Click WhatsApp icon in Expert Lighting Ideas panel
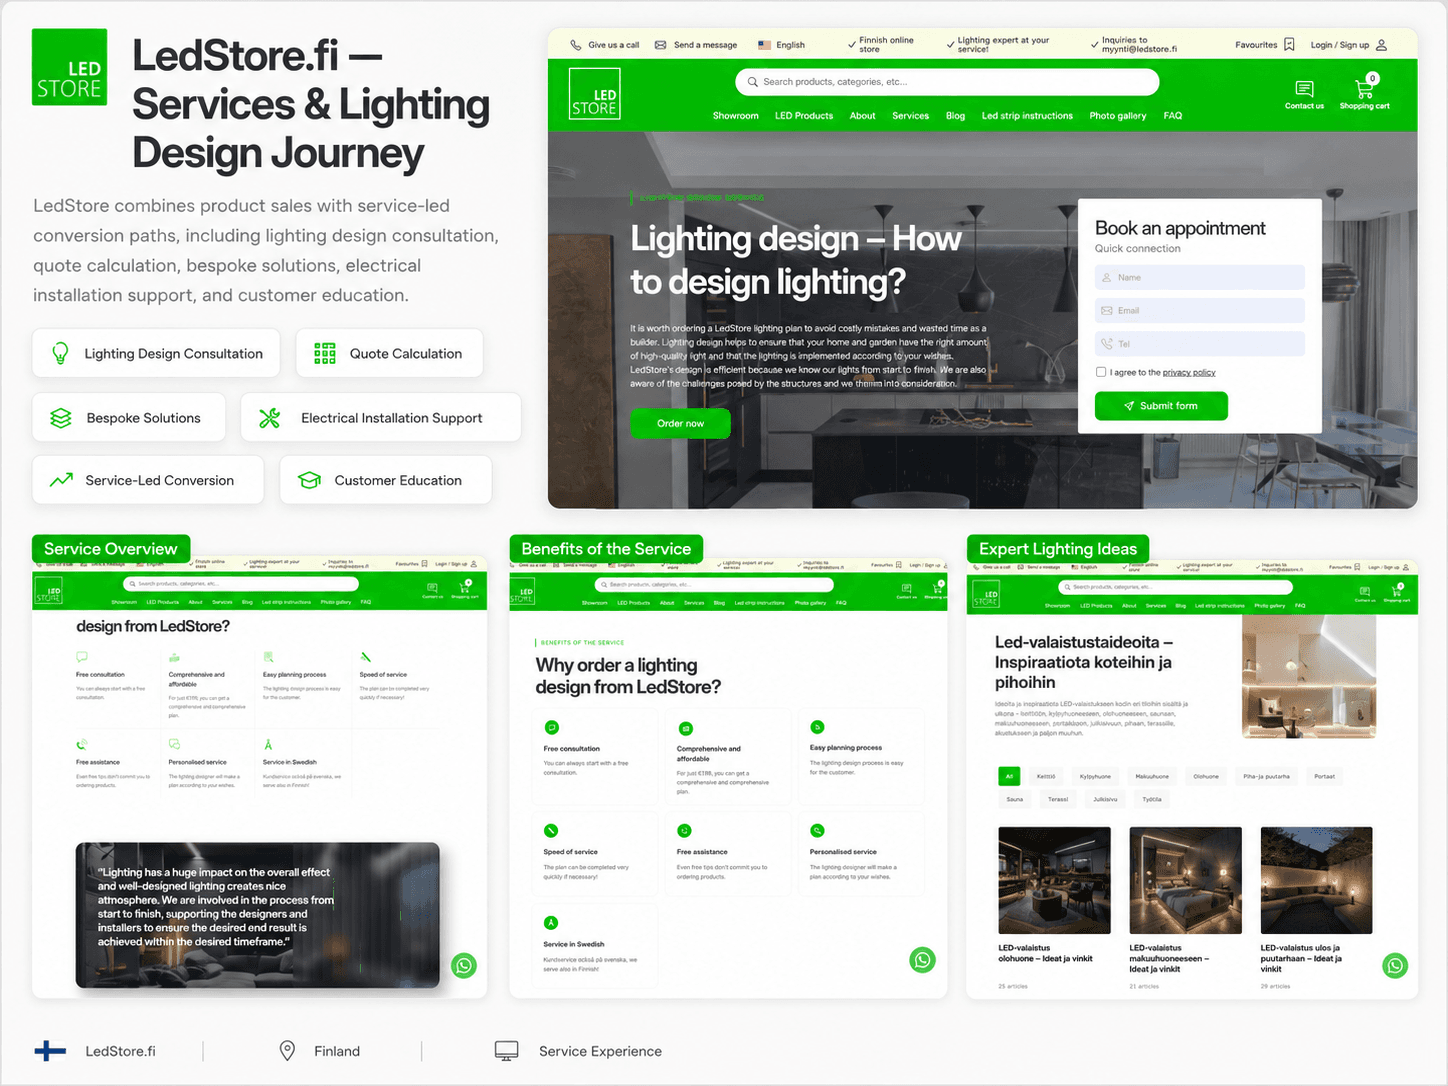 point(1395,965)
